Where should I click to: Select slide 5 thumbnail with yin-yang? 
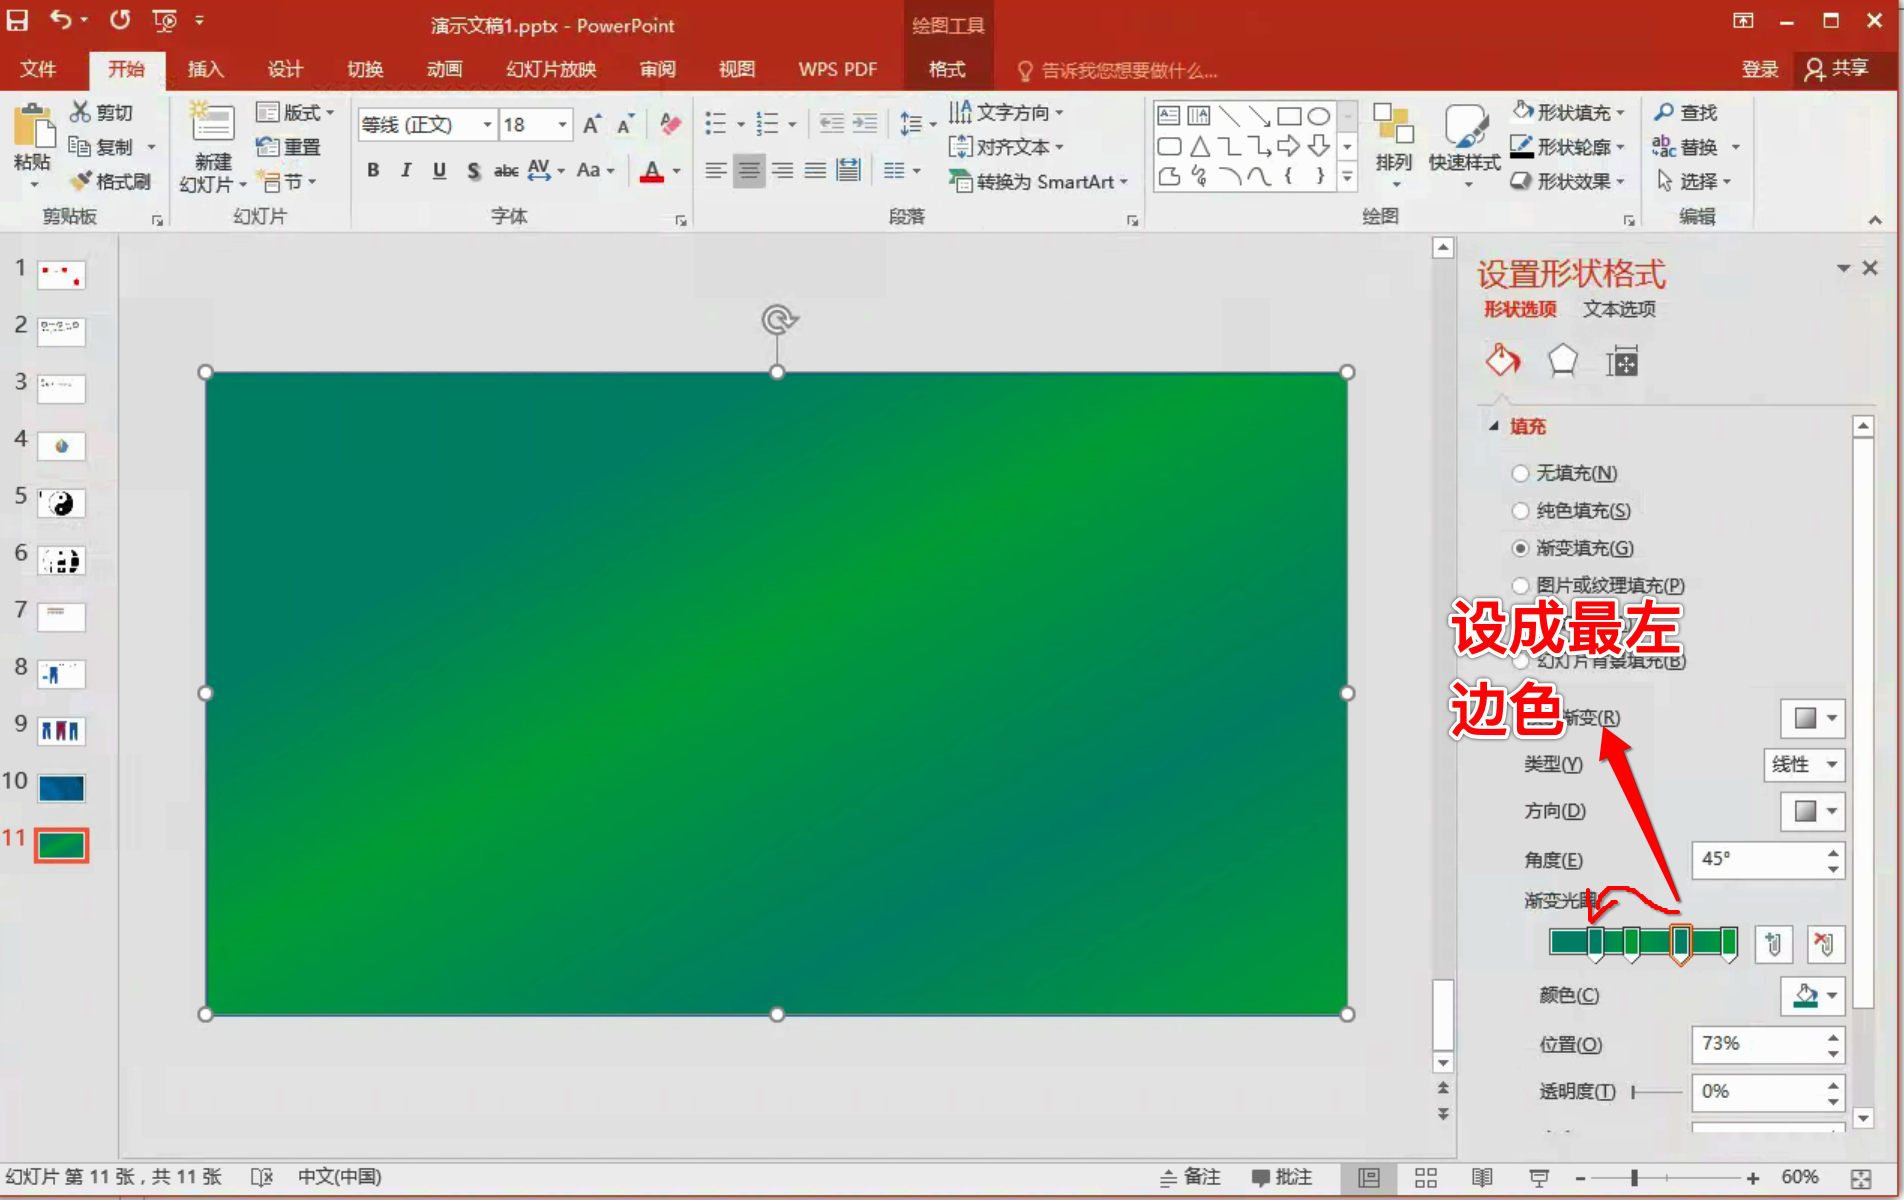pyautogui.click(x=61, y=503)
